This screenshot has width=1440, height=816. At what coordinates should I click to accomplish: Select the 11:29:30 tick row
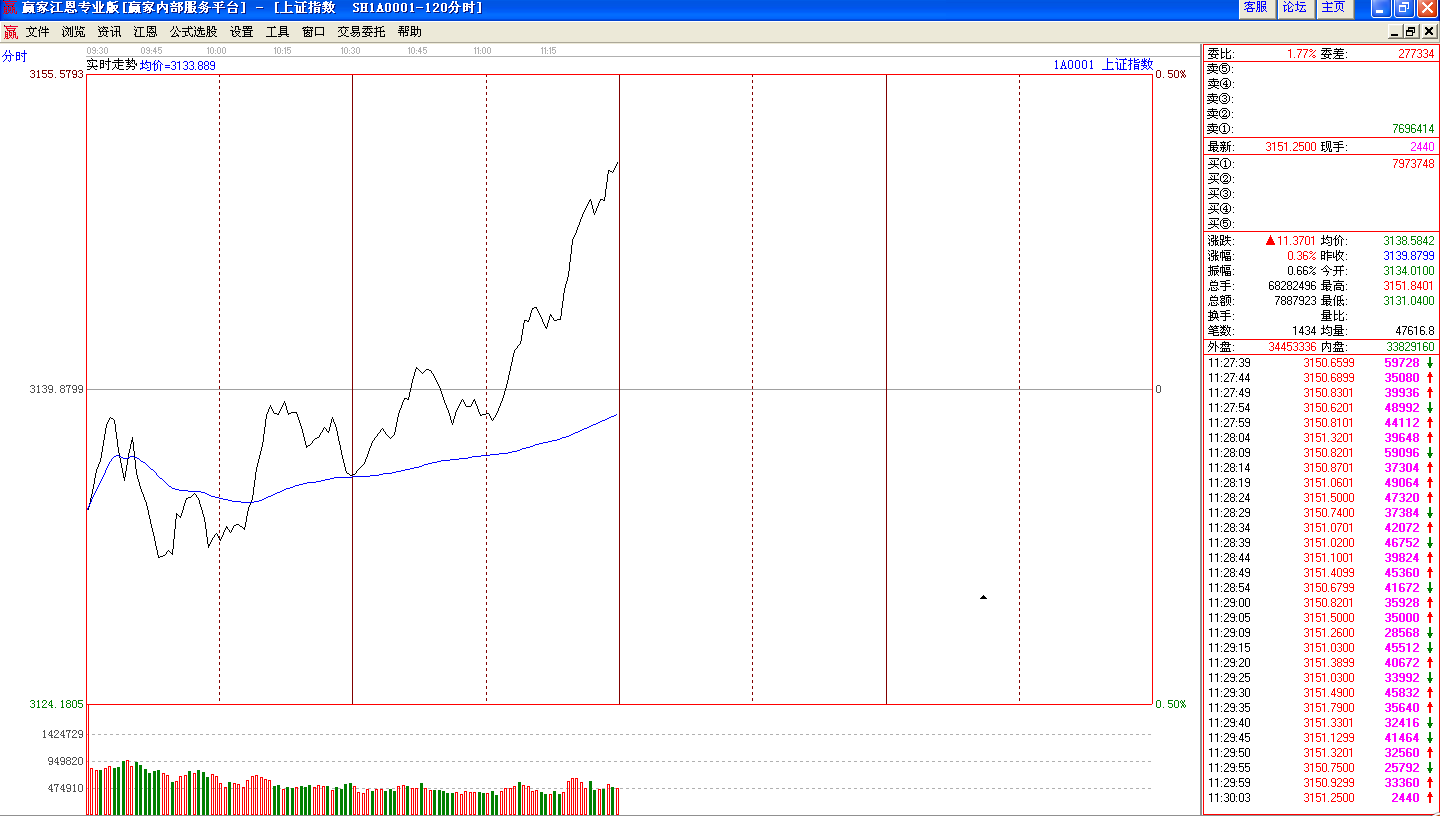1321,693
